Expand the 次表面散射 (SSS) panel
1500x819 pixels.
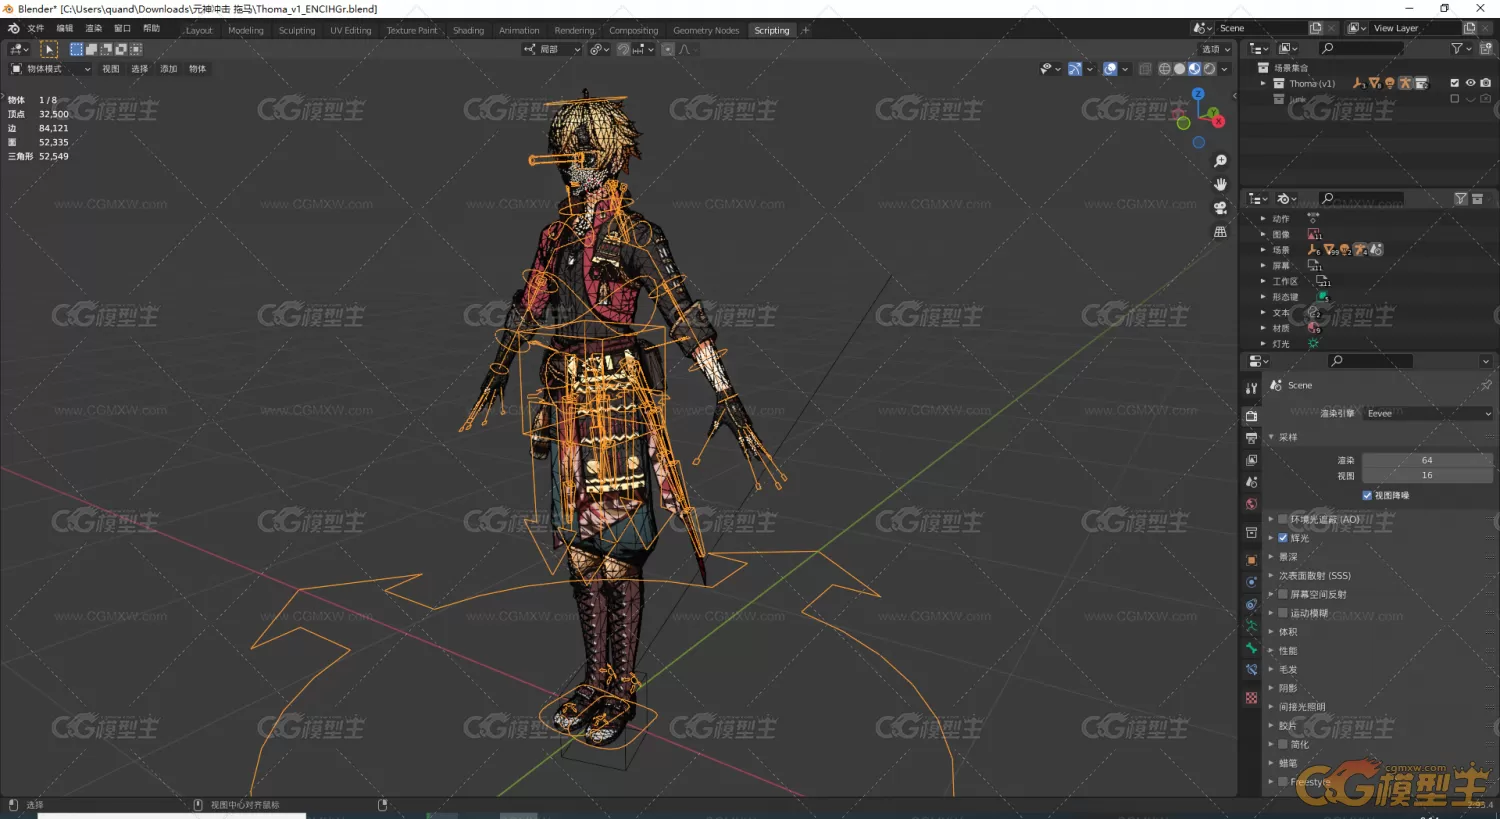(1271, 576)
